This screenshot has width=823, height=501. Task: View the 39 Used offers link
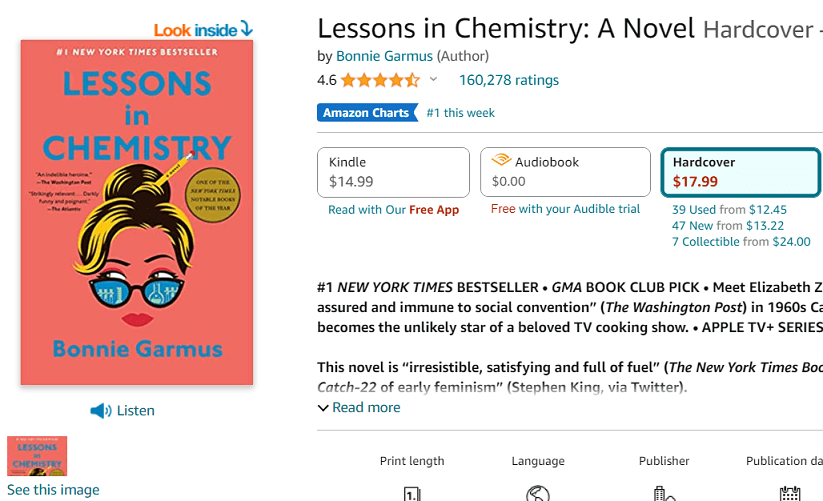click(694, 210)
